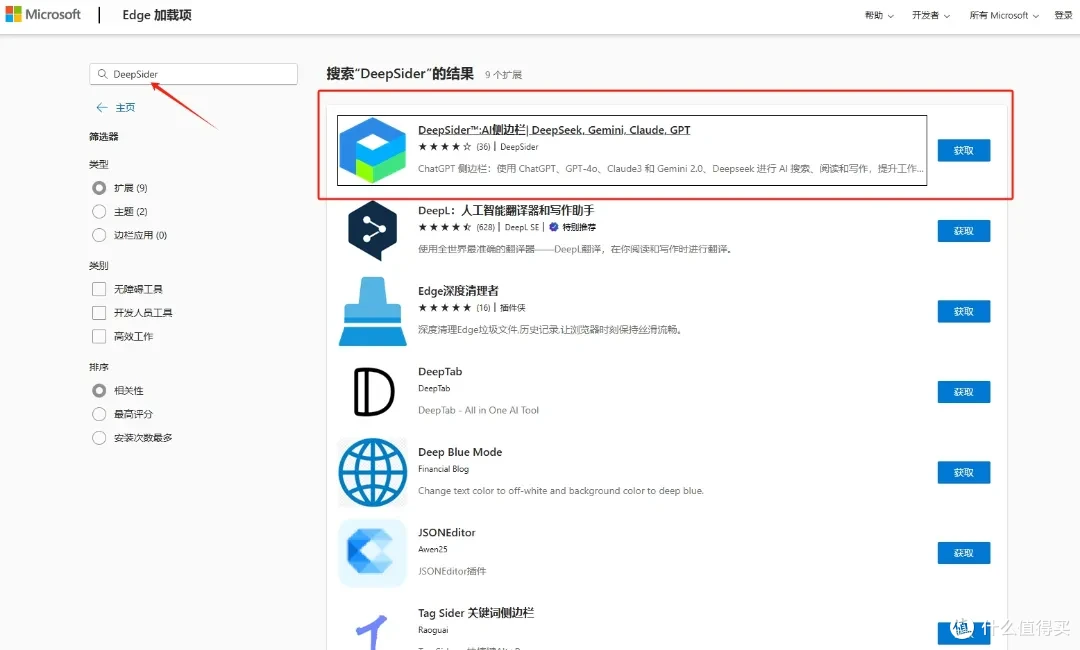
Task: Open the Edge深度清理者 brush icon
Action: point(373,311)
